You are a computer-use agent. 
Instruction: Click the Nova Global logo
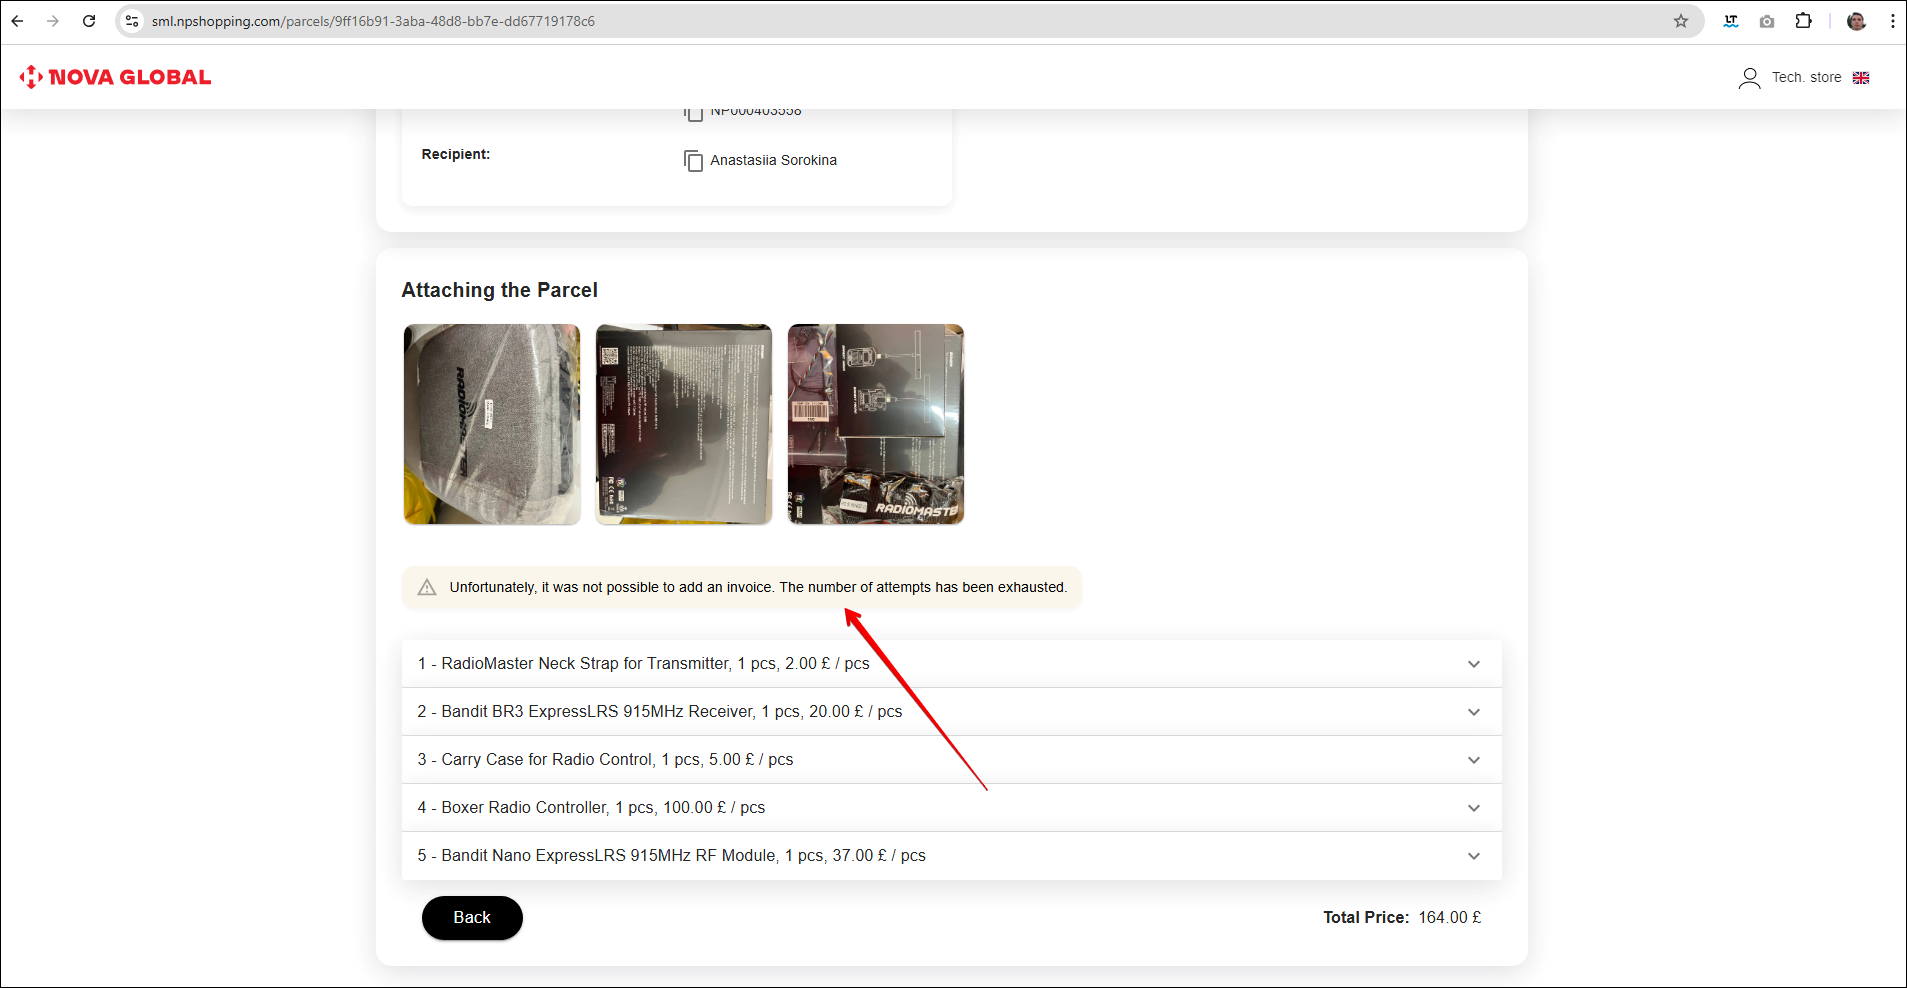pos(115,77)
